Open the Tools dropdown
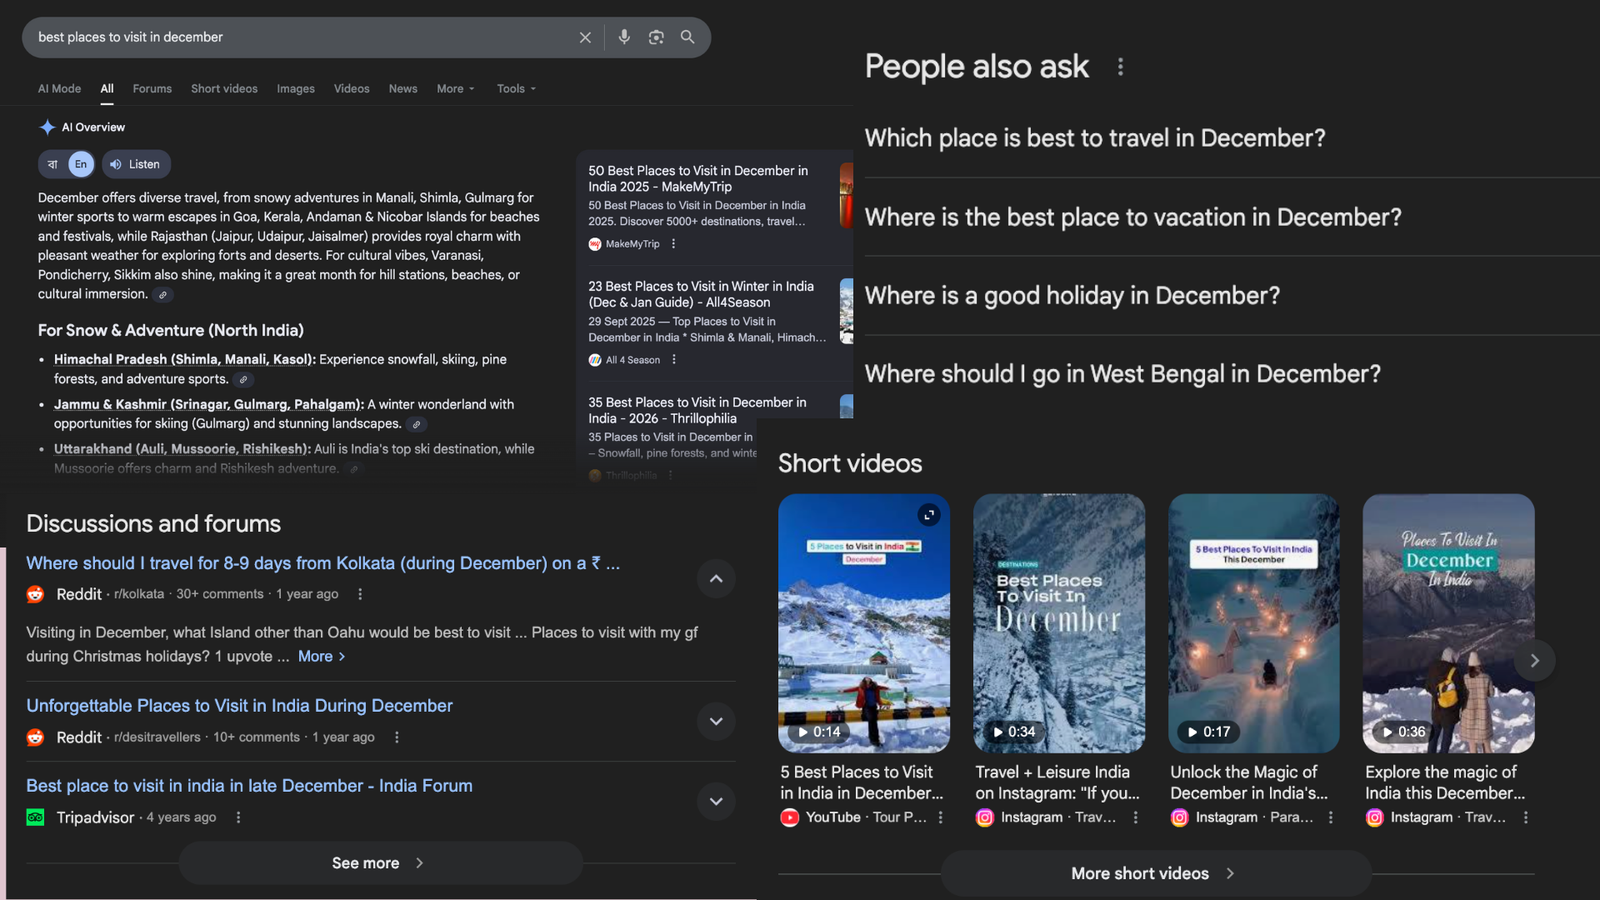This screenshot has width=1600, height=900. pos(516,89)
